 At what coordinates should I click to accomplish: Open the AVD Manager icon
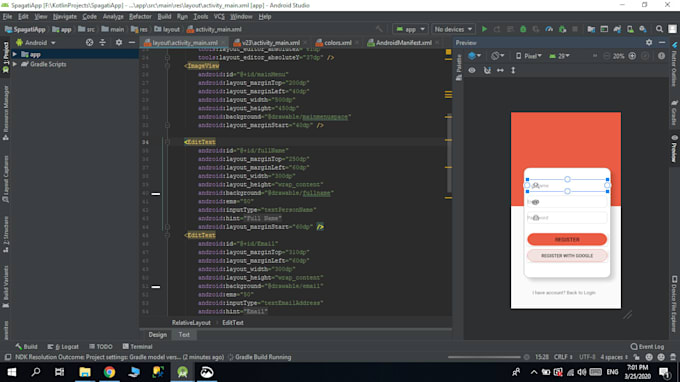coord(630,29)
